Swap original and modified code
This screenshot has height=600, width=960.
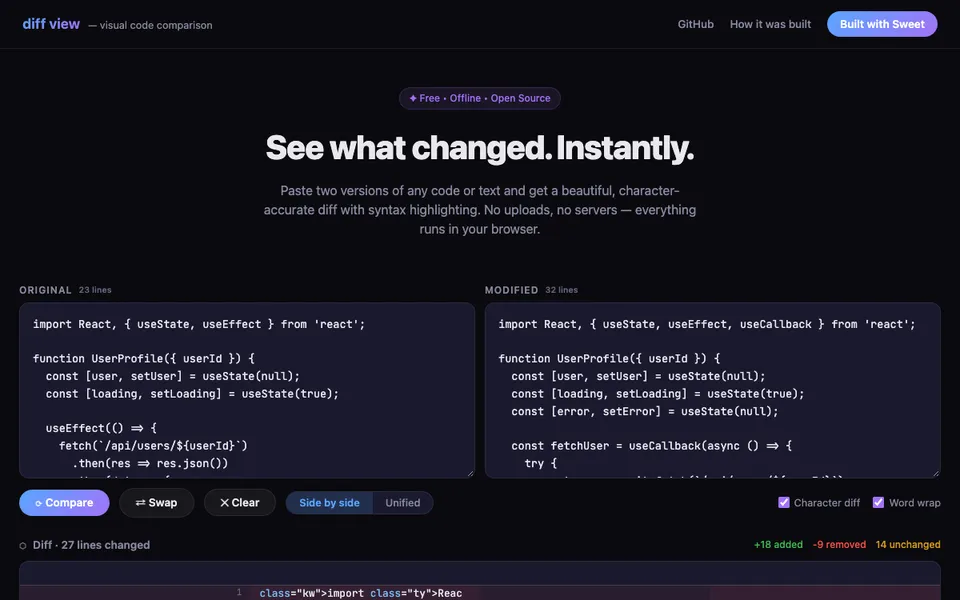(x=157, y=503)
